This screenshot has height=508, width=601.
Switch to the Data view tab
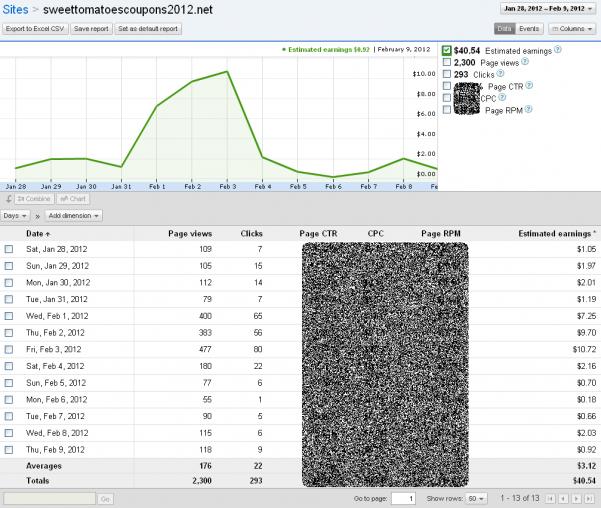[504, 29]
